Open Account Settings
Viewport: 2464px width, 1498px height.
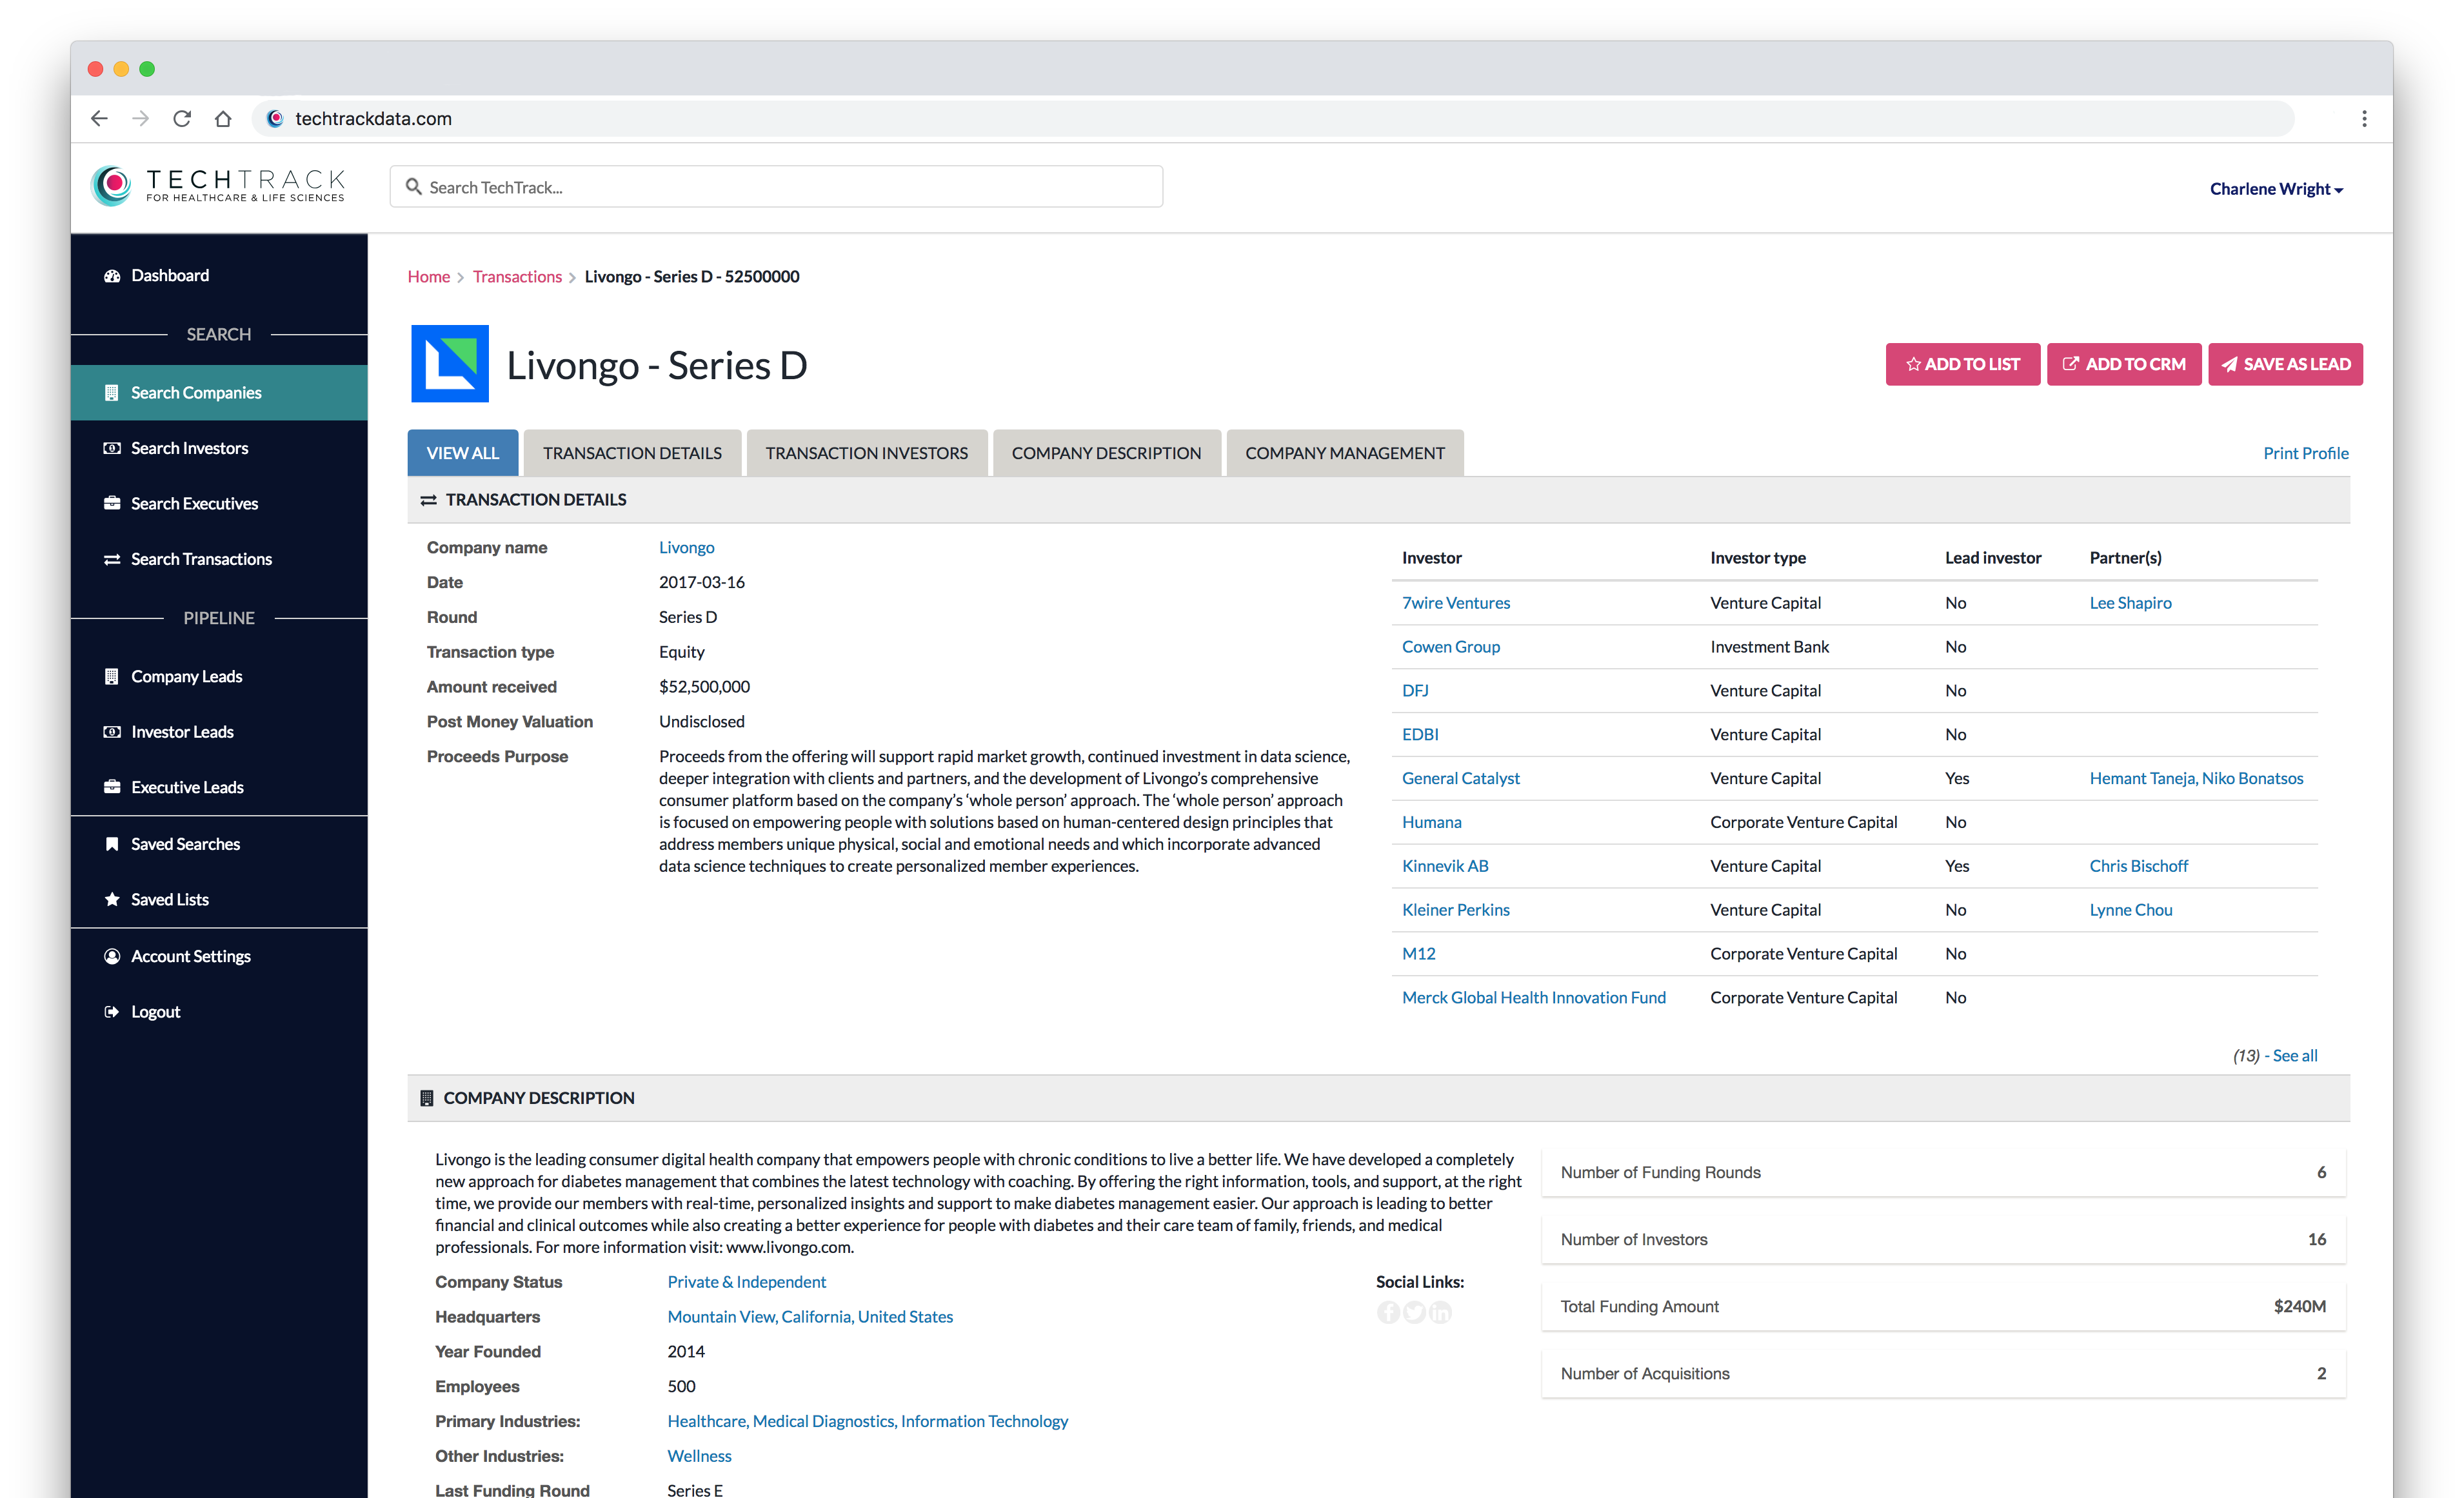(219, 956)
